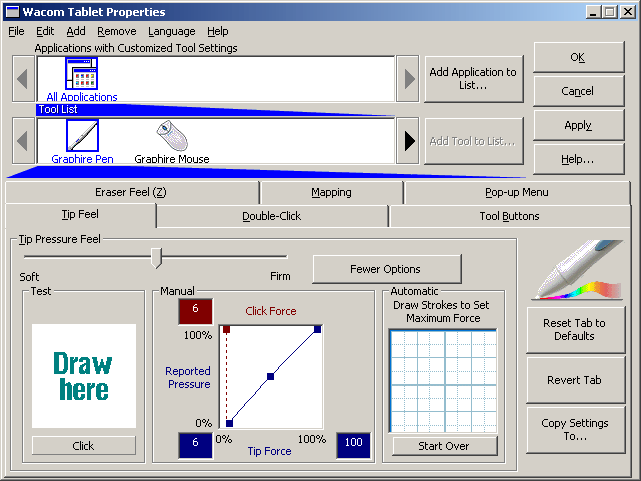Screen dimensions: 641x481
Task: Click Copy Settings To button
Action: [575, 429]
